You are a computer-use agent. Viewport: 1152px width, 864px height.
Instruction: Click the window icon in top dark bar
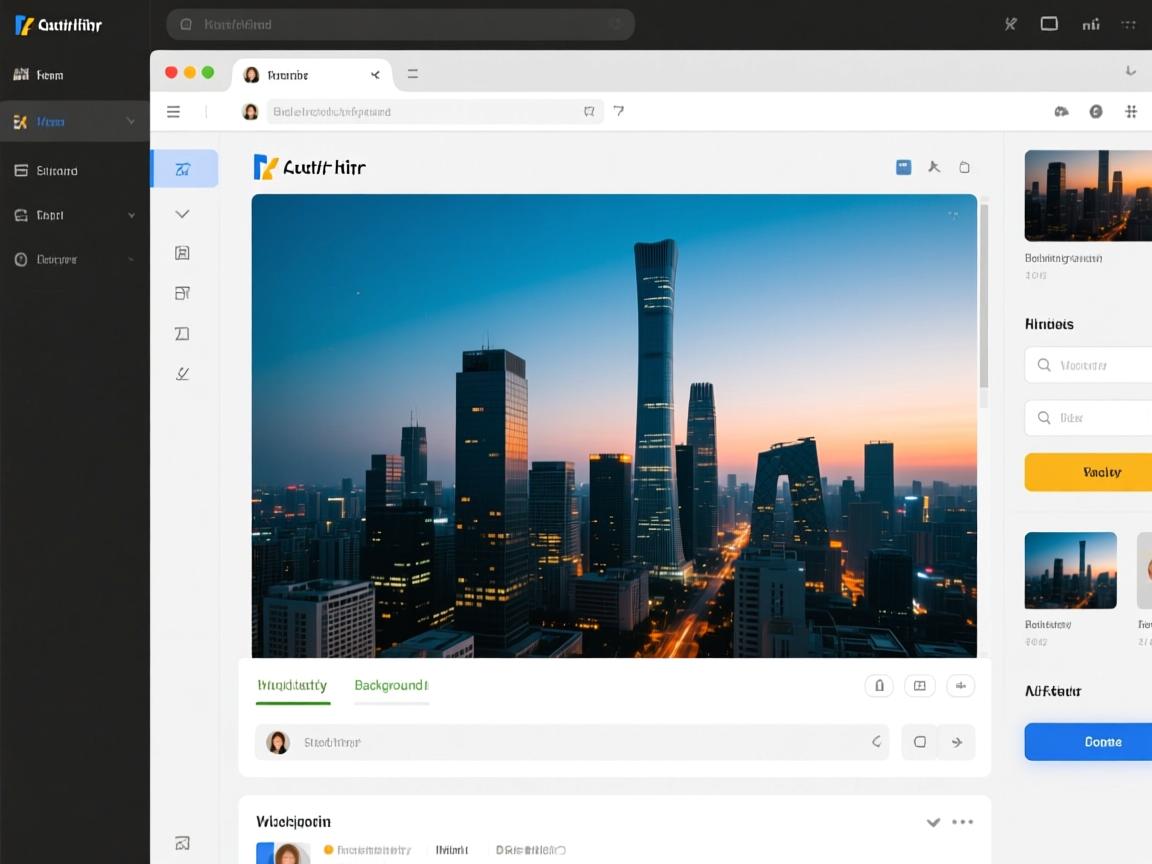(1049, 24)
